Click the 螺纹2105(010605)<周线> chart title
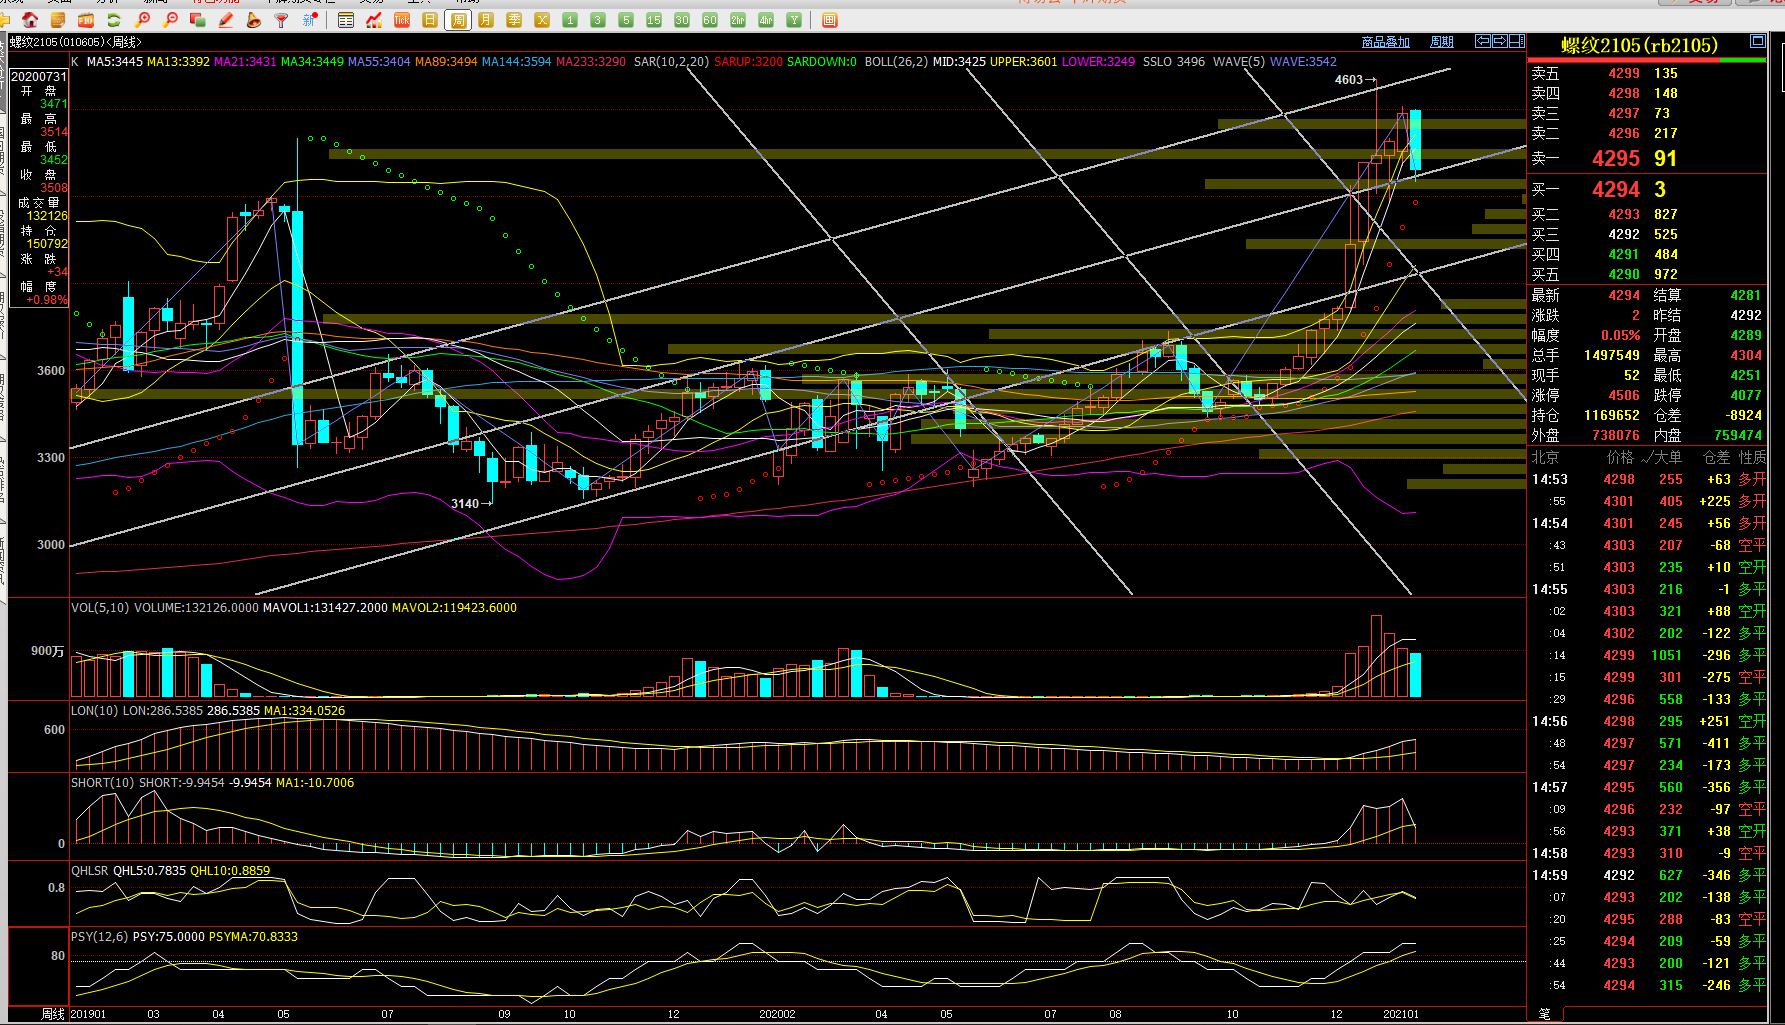The height and width of the screenshot is (1025, 1785). (x=75, y=42)
